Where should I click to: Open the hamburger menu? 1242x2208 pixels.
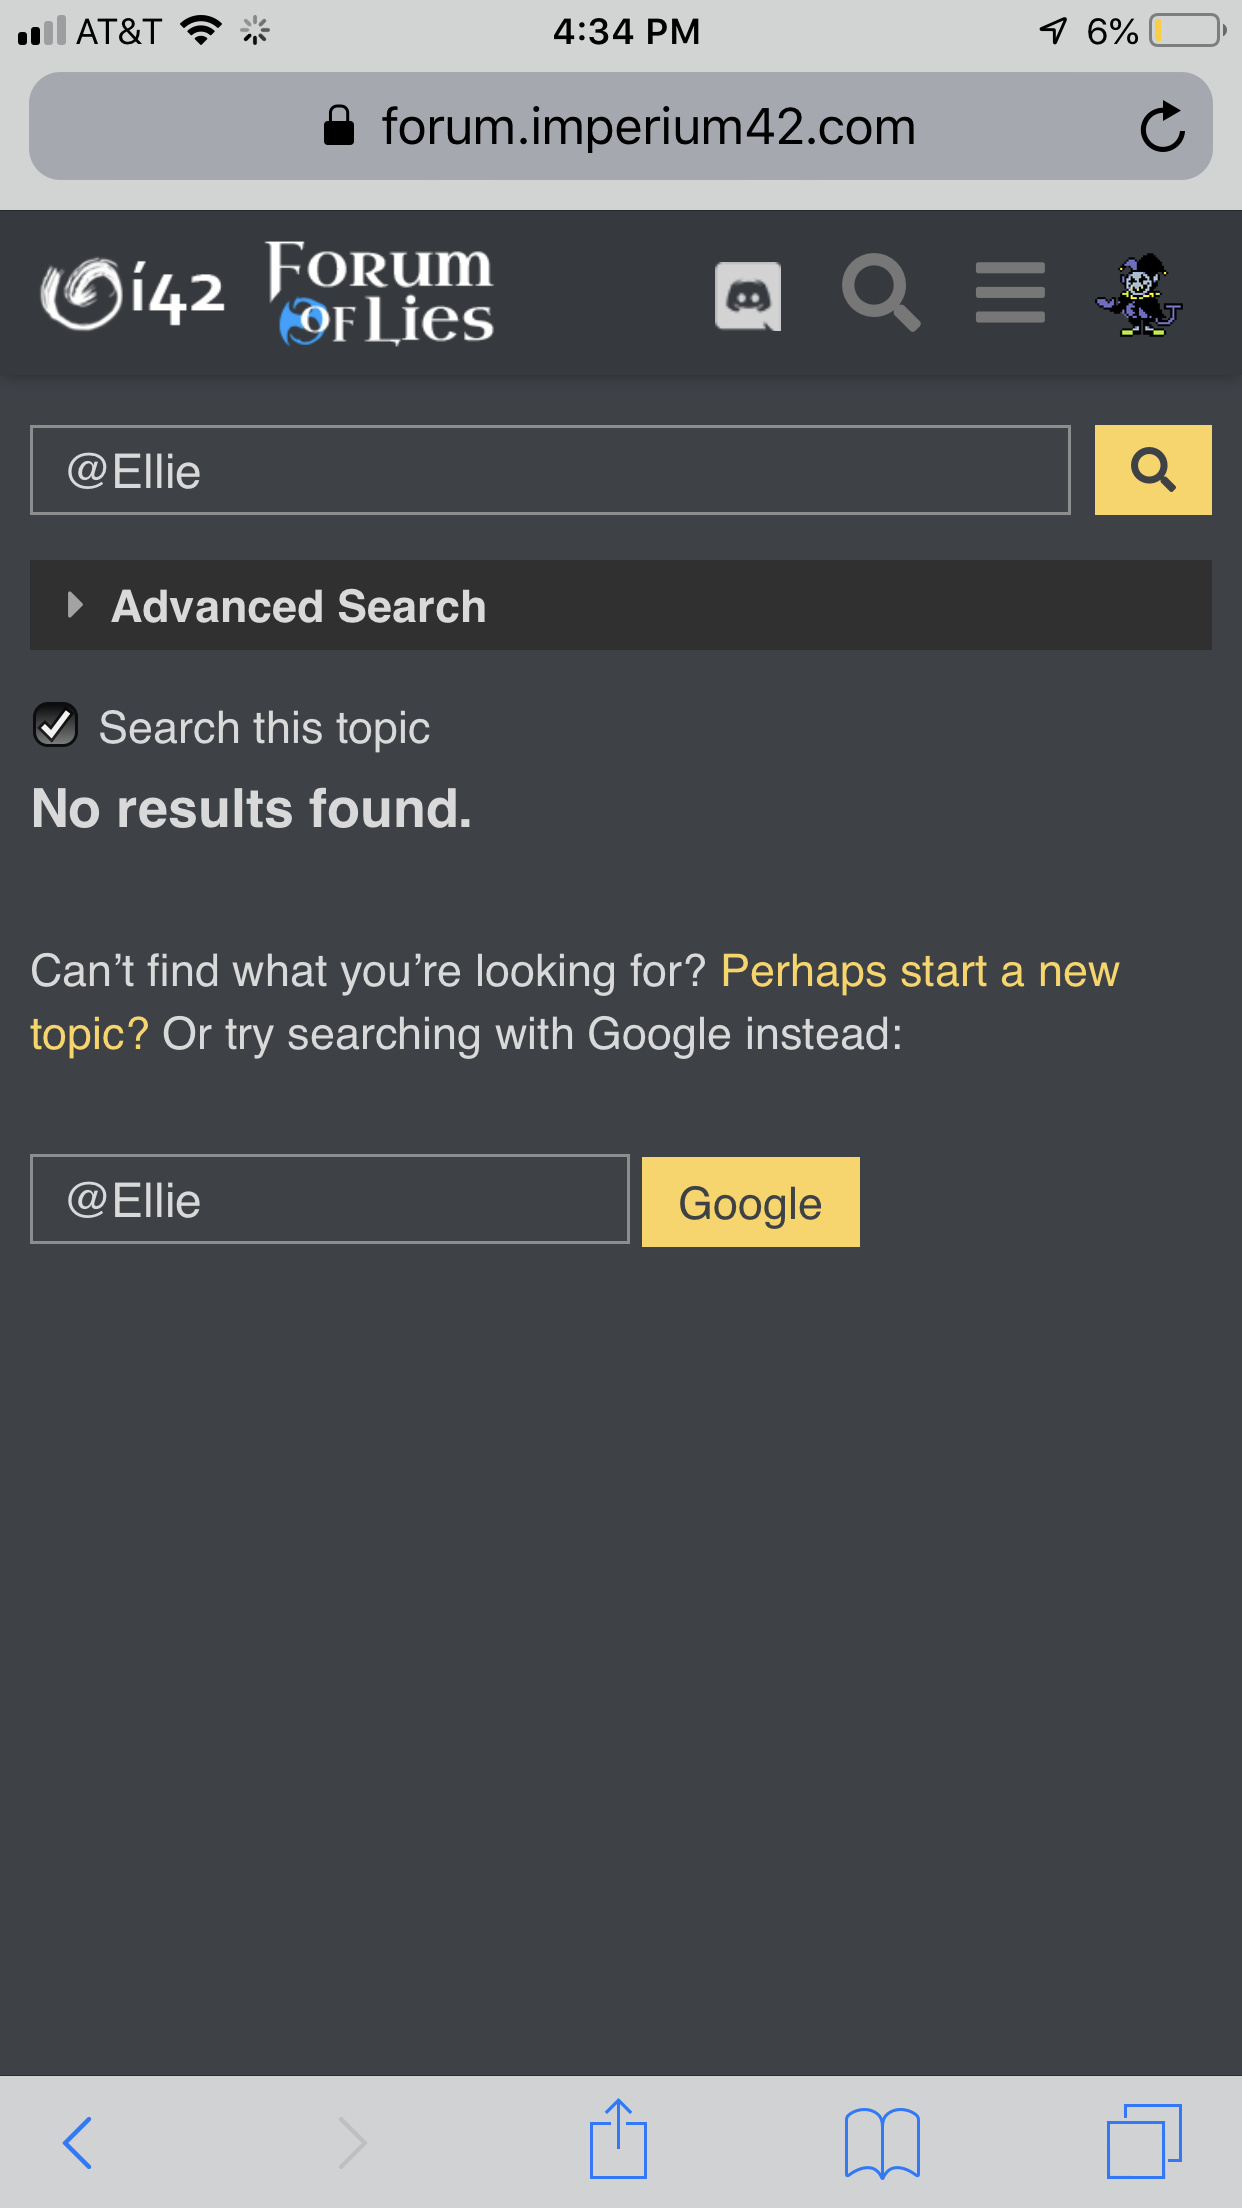(x=1010, y=293)
